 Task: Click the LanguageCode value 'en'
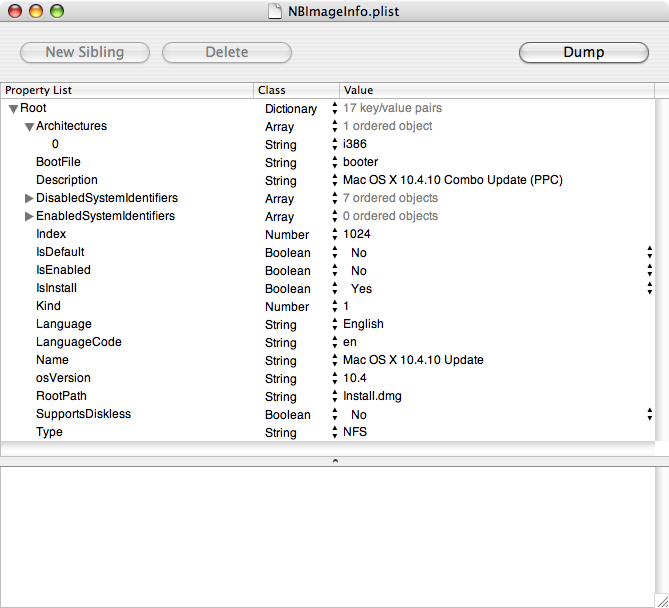coord(349,342)
